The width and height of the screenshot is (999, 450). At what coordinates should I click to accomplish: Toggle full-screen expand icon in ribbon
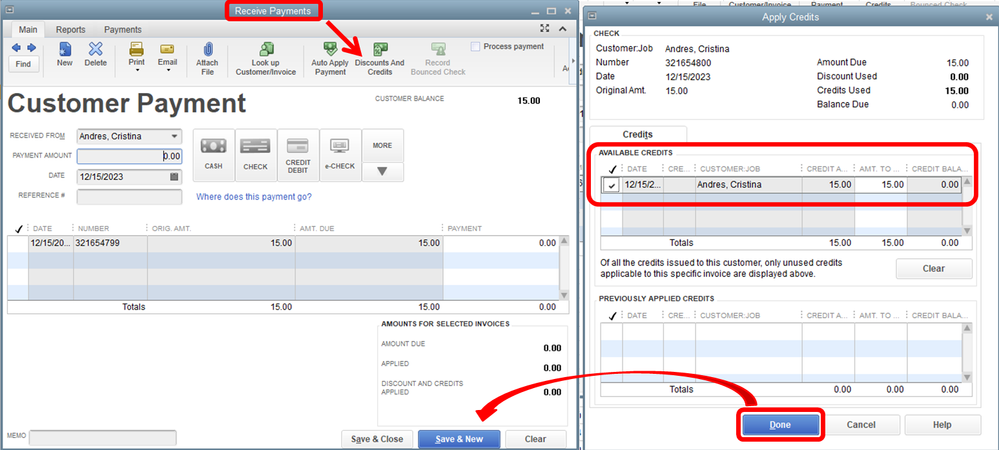click(545, 29)
